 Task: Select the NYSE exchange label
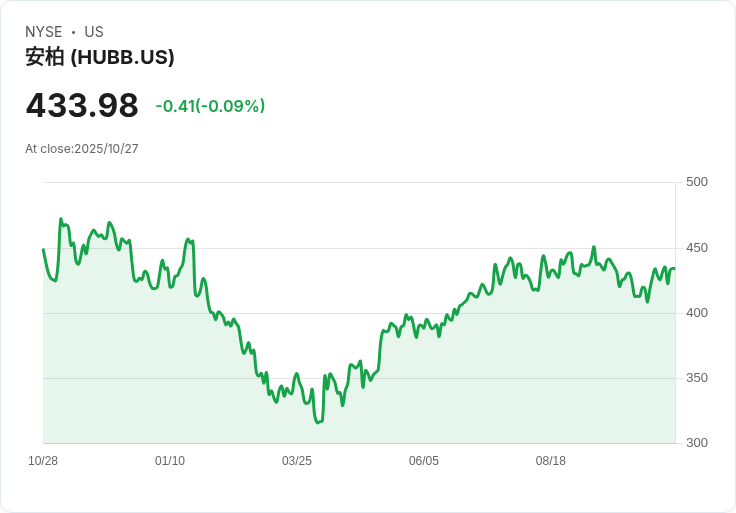click(44, 32)
